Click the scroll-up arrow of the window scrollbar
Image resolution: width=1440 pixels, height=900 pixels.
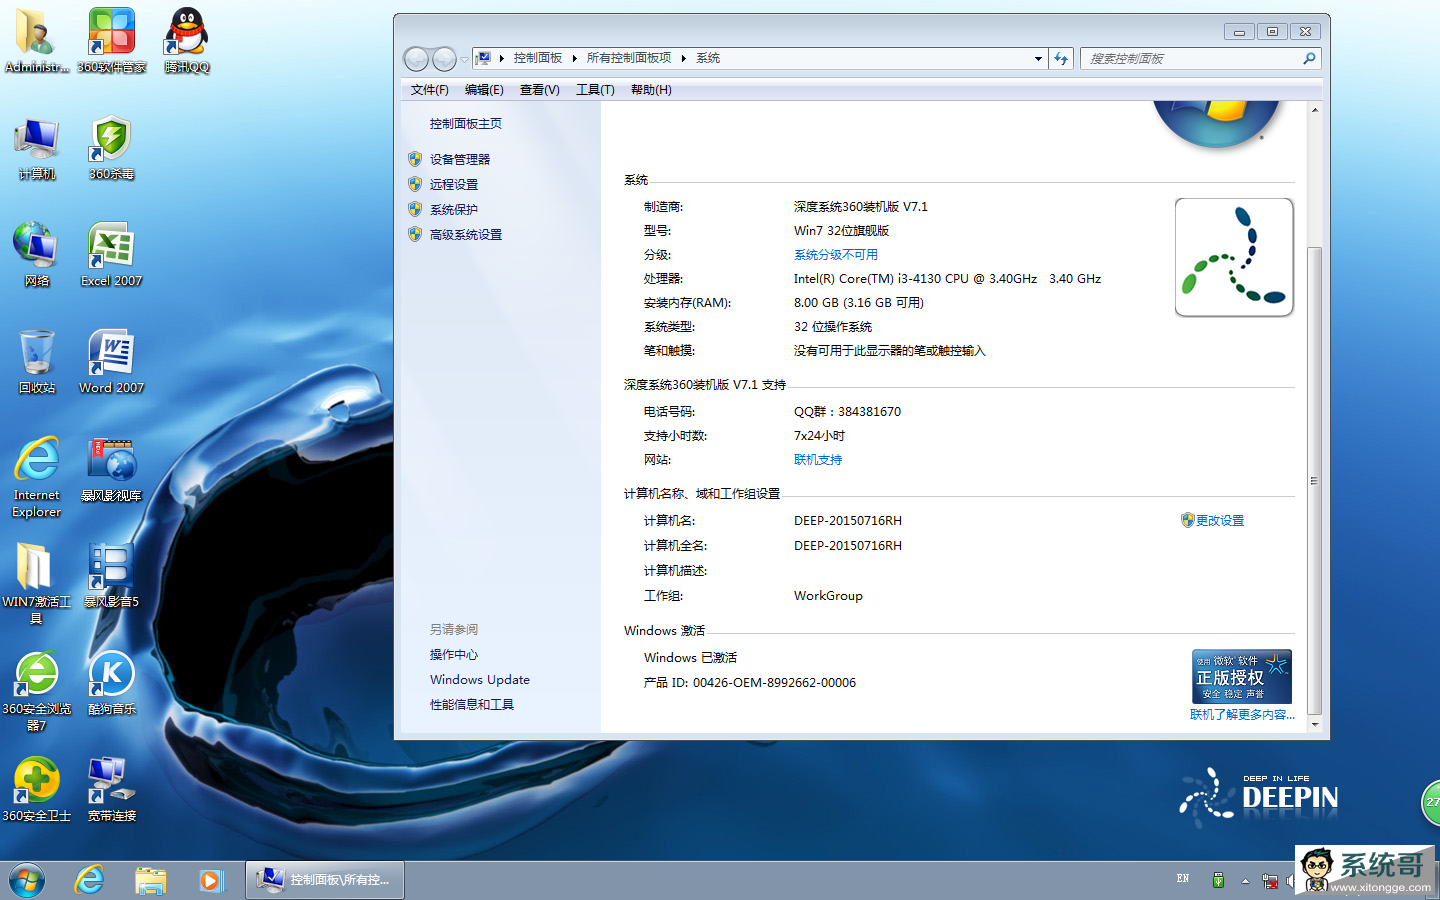click(x=1315, y=110)
